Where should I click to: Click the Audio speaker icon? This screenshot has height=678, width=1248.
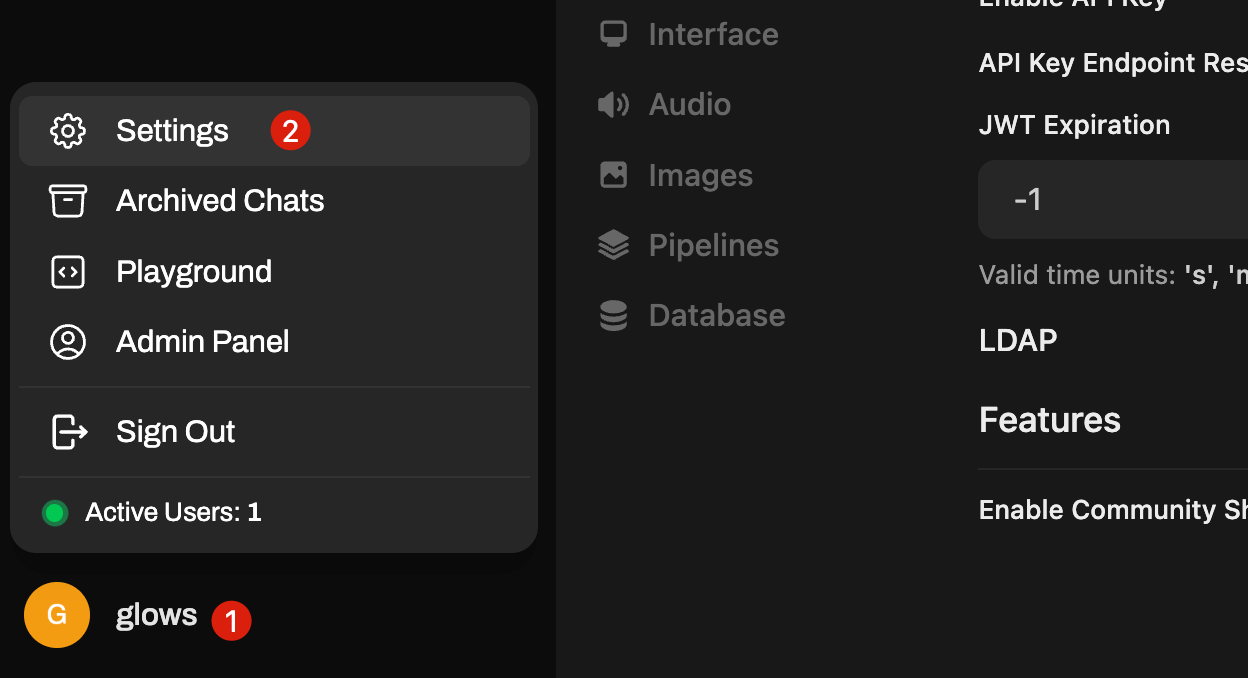(613, 104)
